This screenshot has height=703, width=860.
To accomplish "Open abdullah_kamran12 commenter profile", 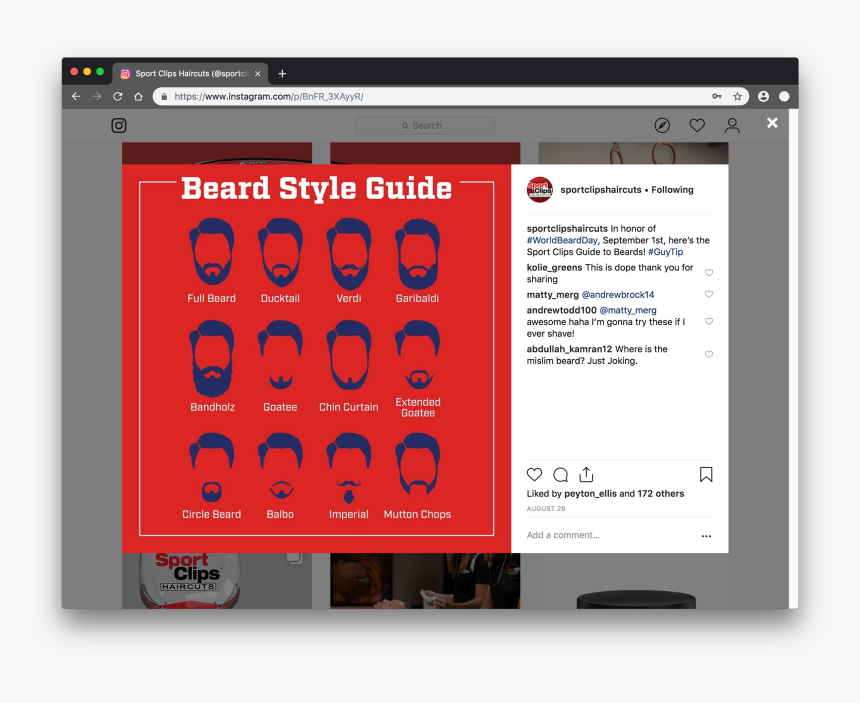I will 569,349.
